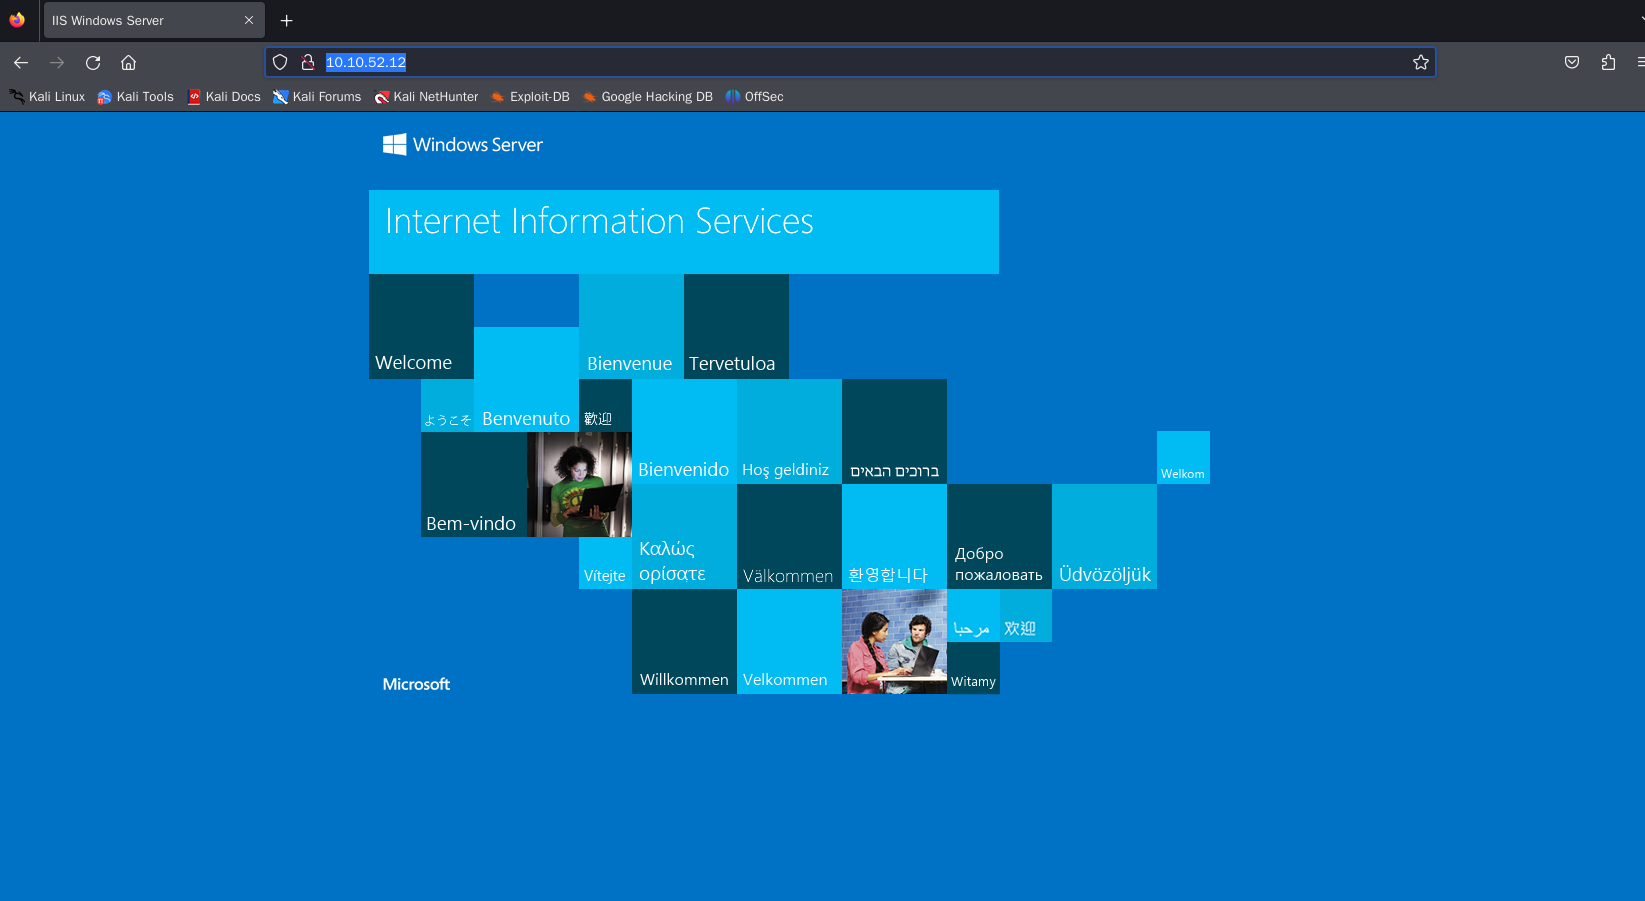Click the Welcome tile
The image size is (1645, 901).
[x=421, y=327]
